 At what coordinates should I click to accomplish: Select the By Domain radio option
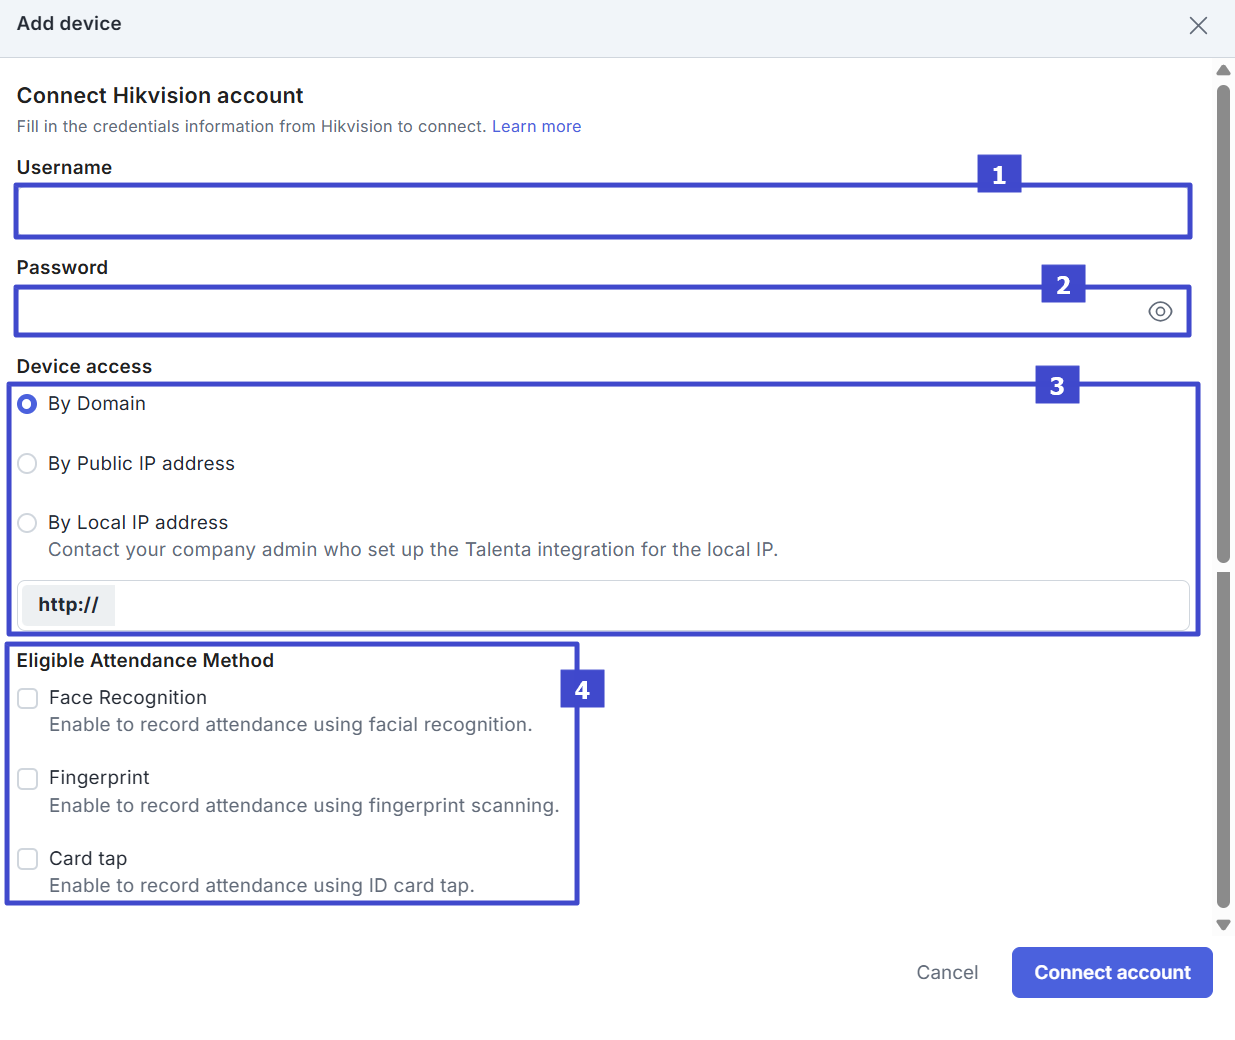28,404
